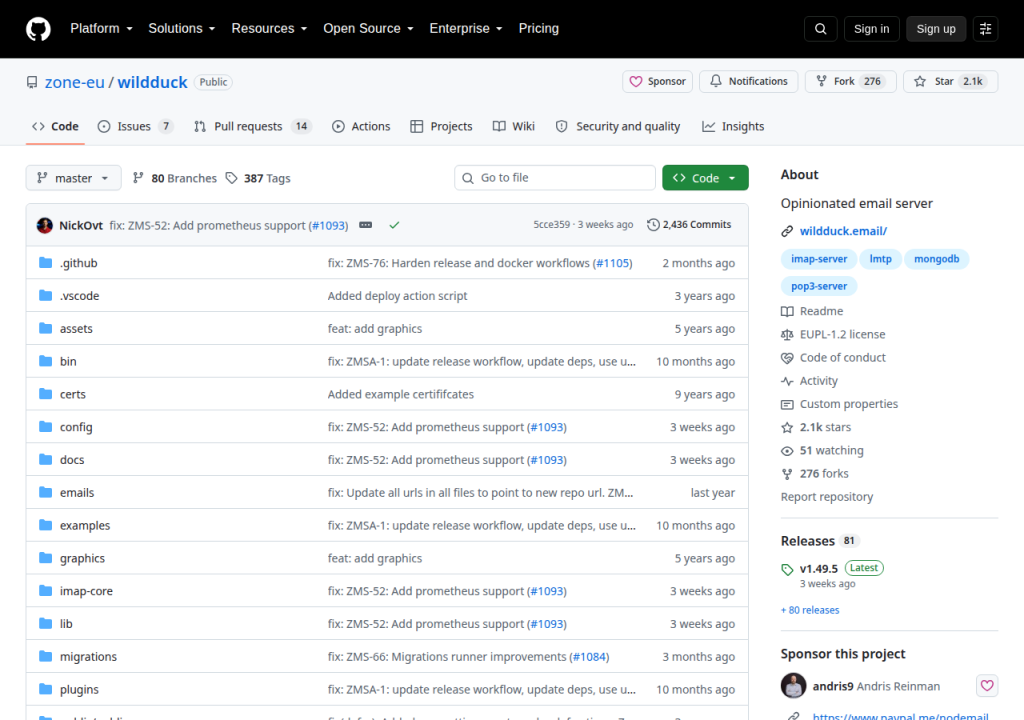
Task: Click the link icon beside wildduck.email/
Action: pos(787,231)
